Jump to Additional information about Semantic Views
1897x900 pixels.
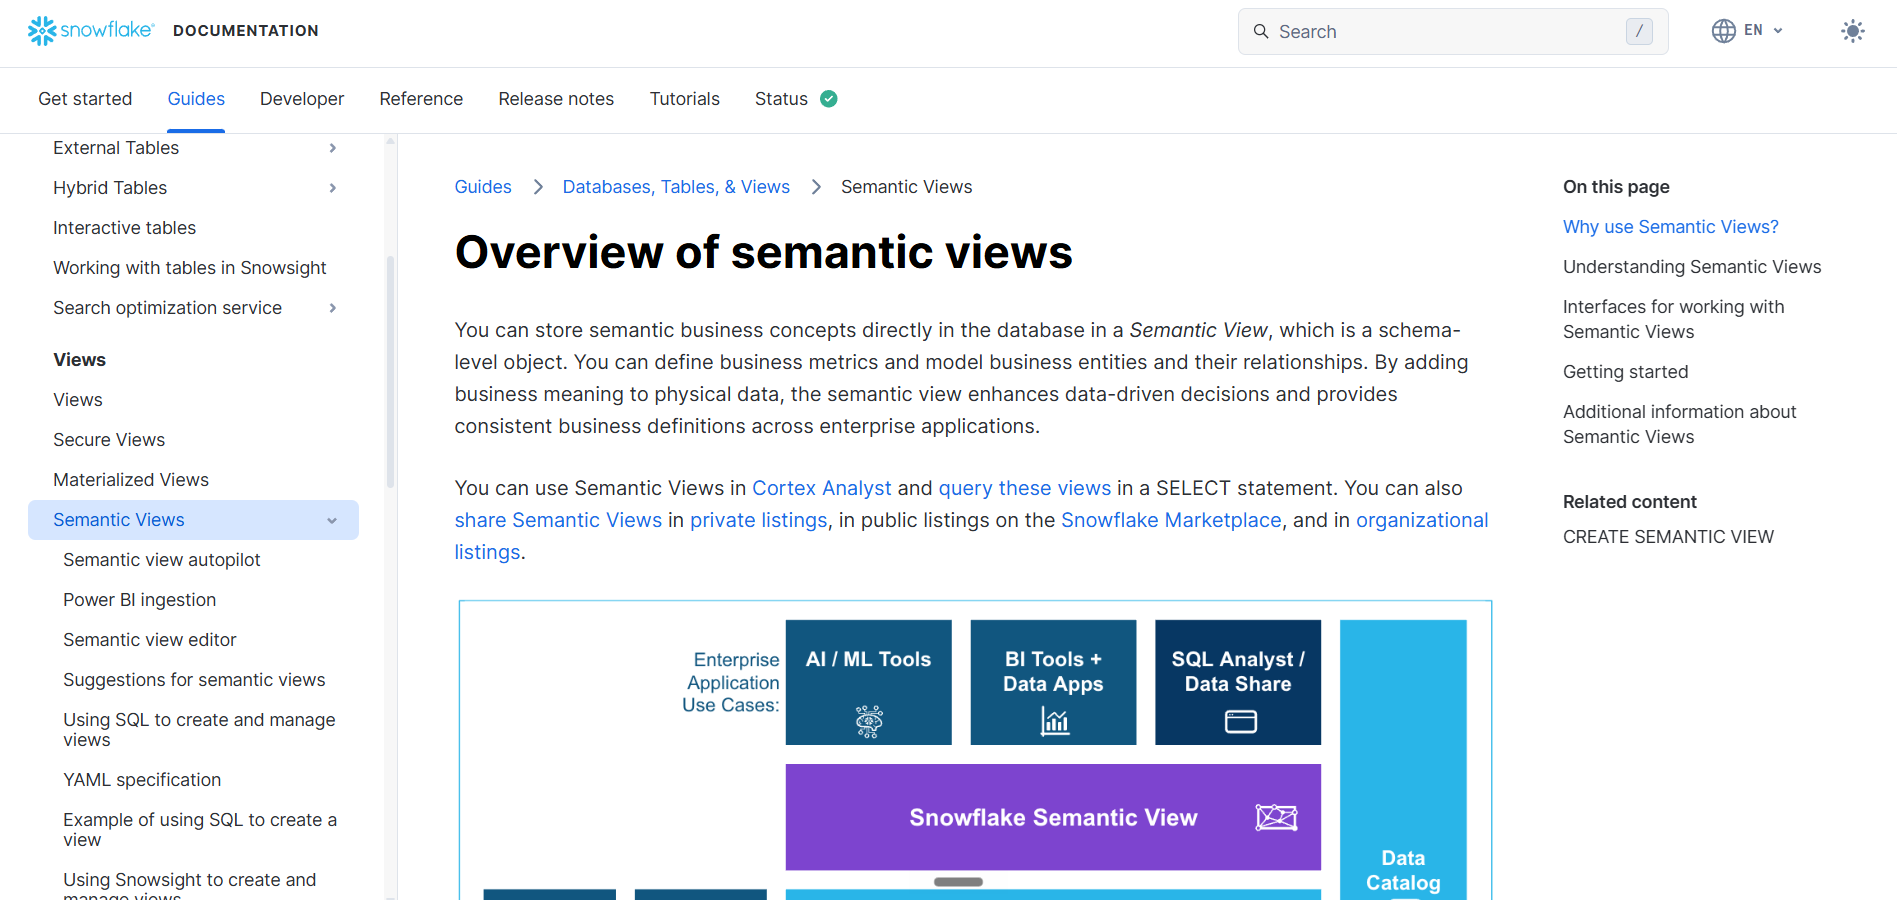click(x=1680, y=424)
